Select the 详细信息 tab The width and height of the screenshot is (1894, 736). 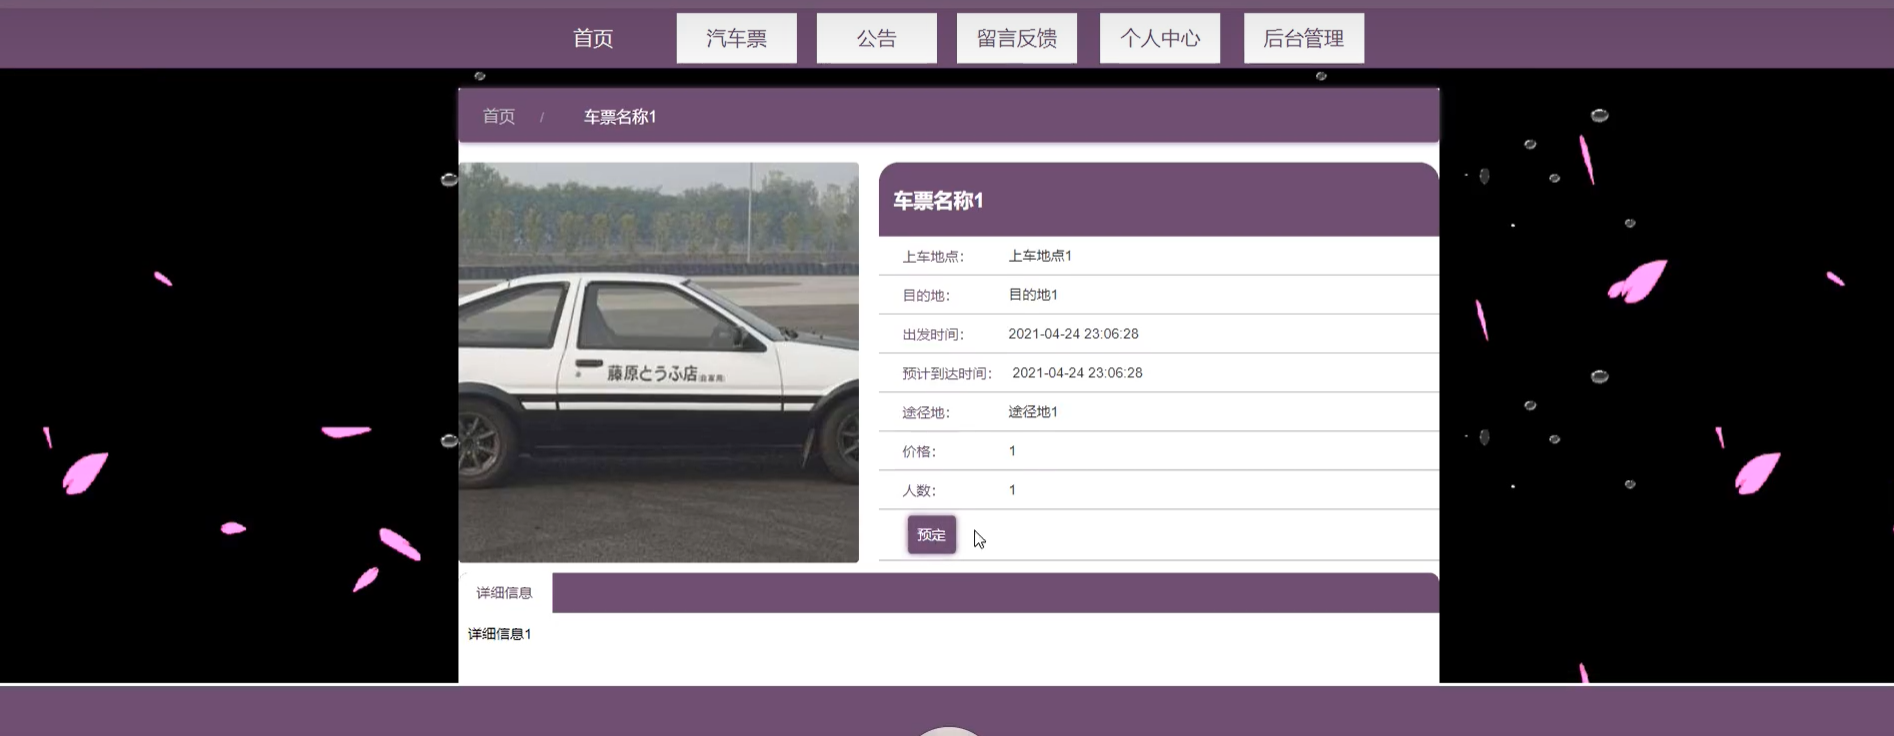[x=505, y=593]
